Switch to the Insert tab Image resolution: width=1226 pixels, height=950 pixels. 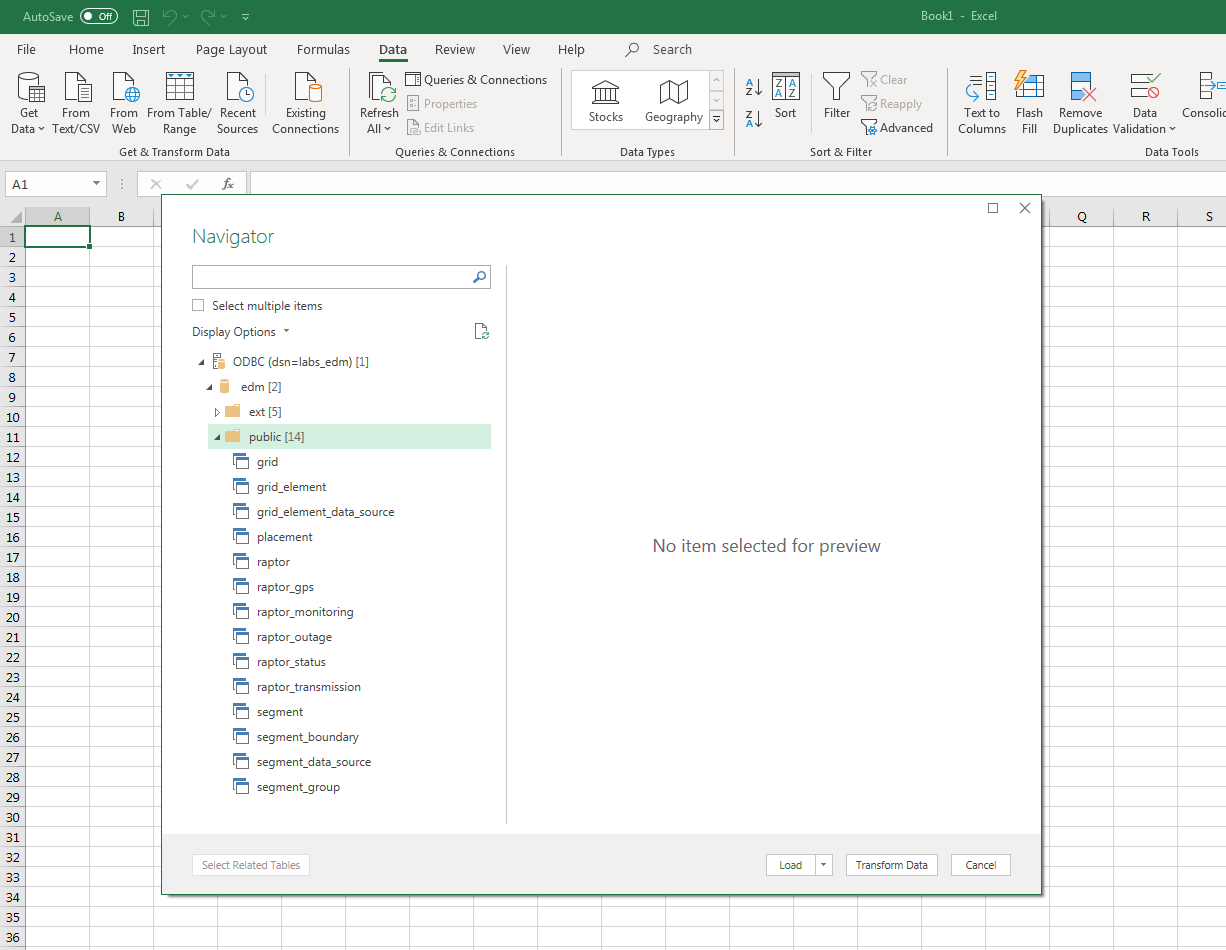click(x=149, y=50)
